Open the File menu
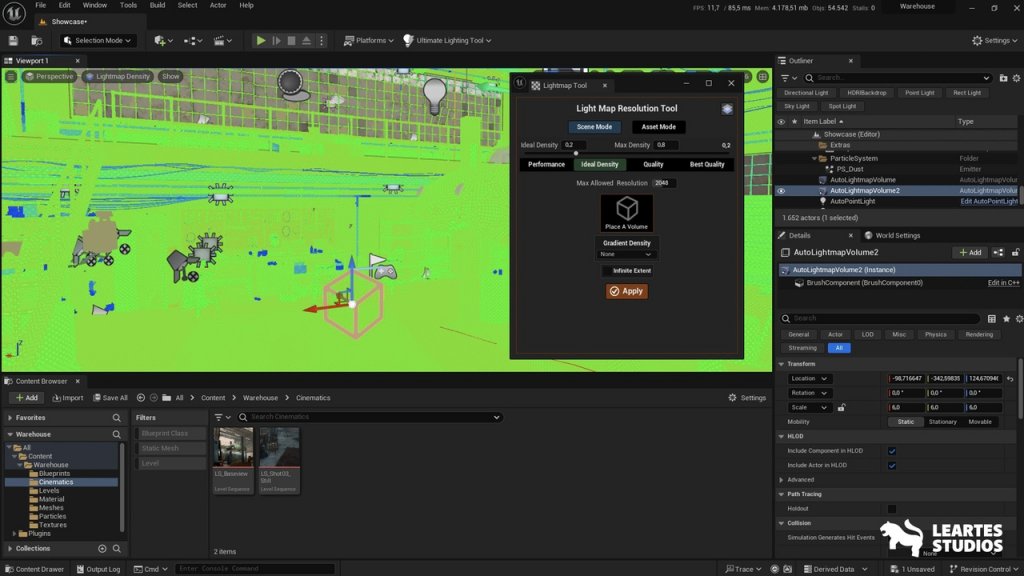The width and height of the screenshot is (1024, 576). (40, 5)
